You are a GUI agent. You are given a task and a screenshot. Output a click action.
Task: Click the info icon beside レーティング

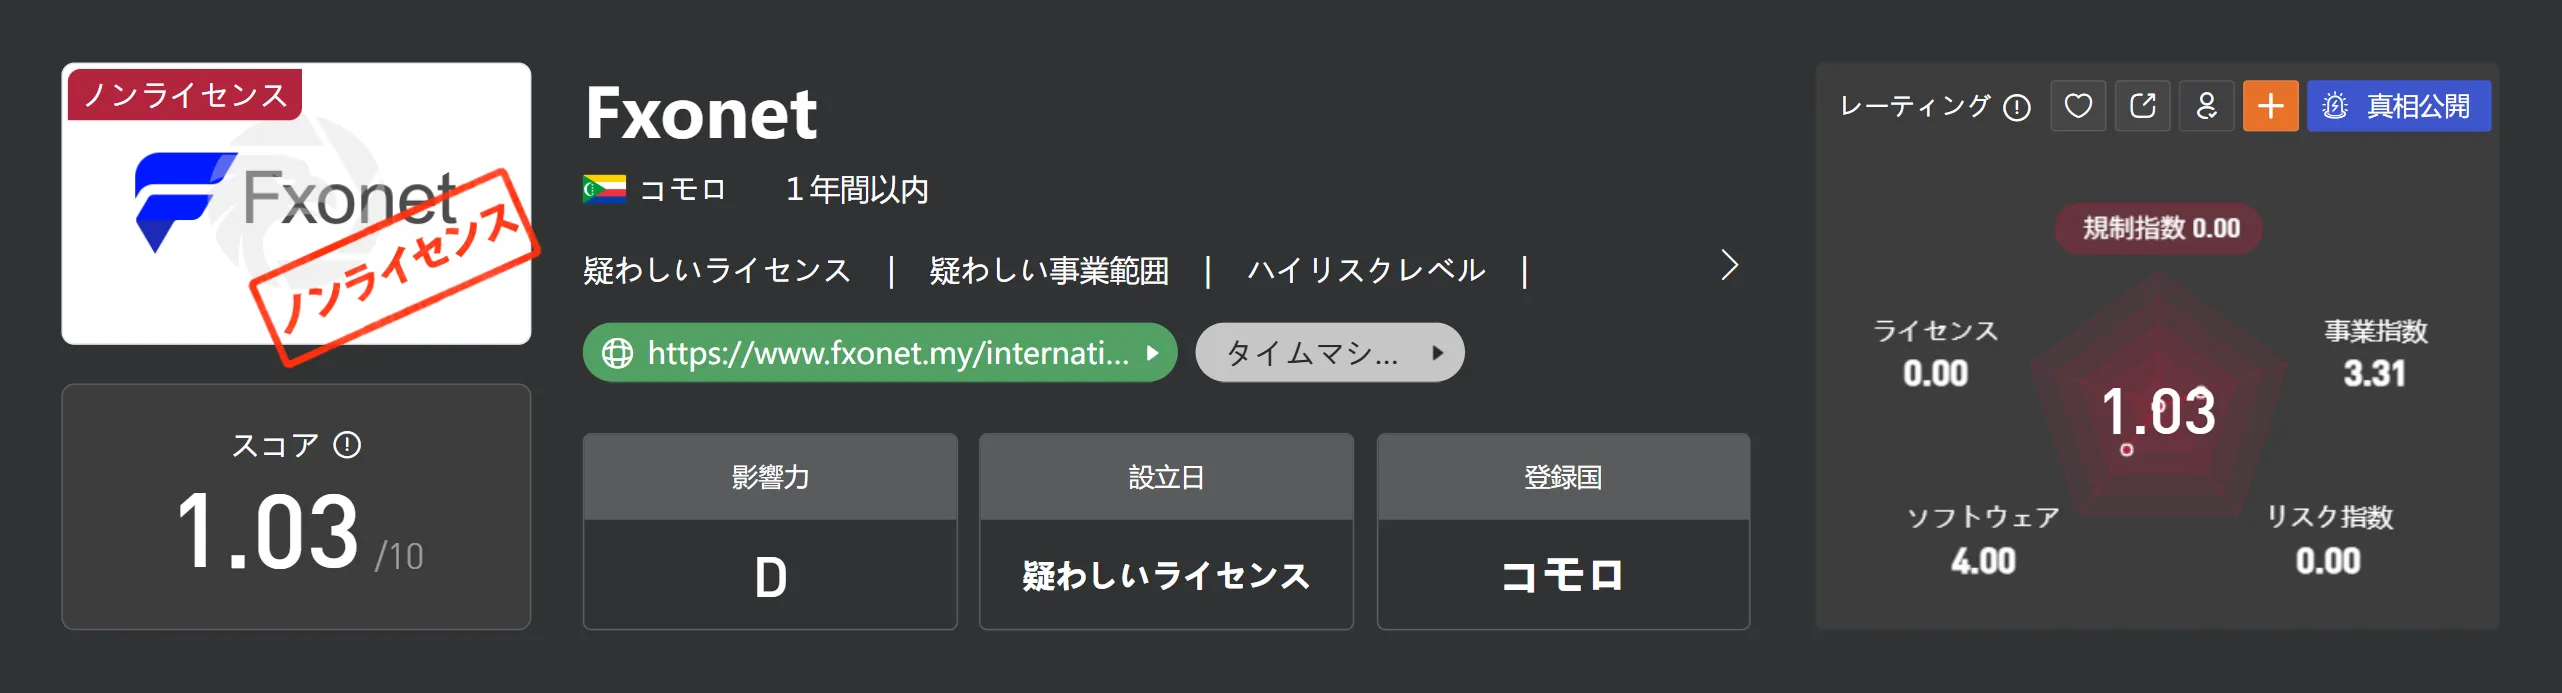[x=2017, y=107]
